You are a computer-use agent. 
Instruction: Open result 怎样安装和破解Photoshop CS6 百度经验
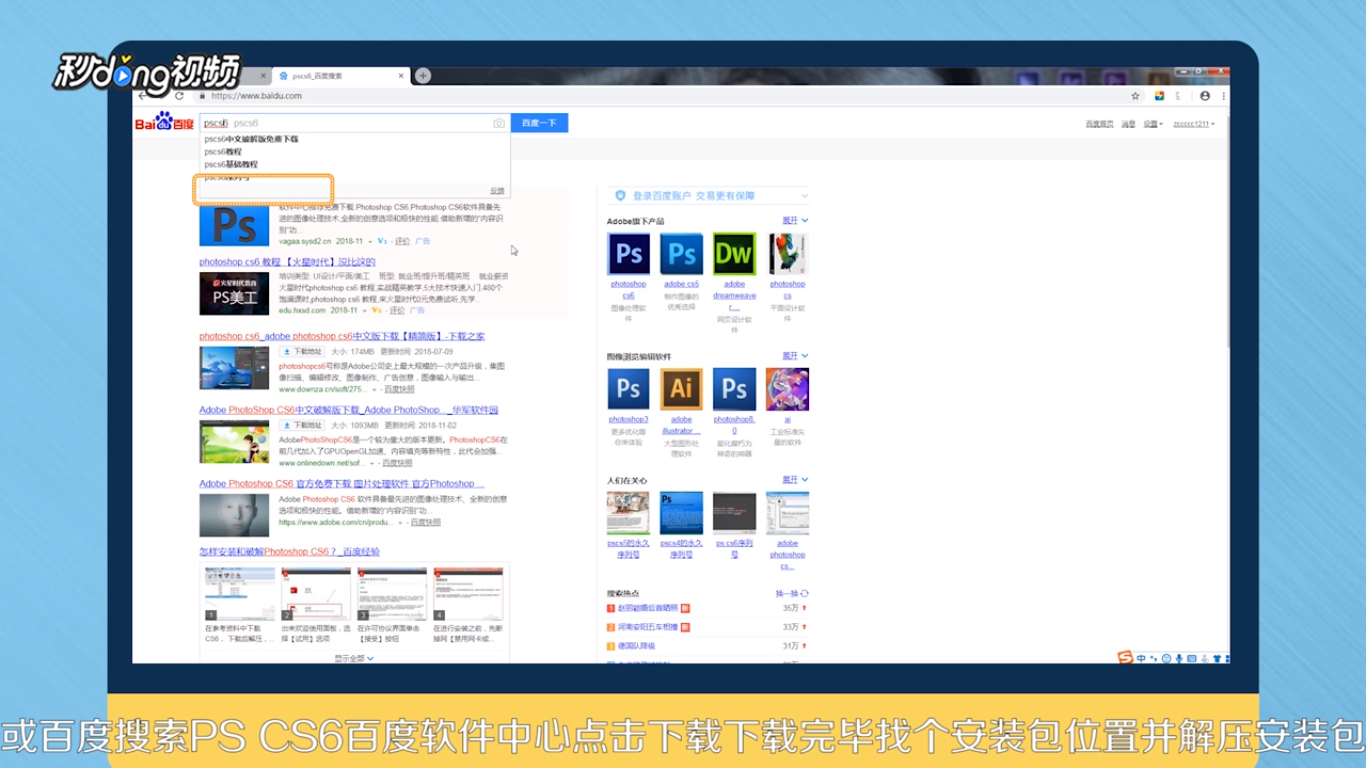[x=289, y=551]
